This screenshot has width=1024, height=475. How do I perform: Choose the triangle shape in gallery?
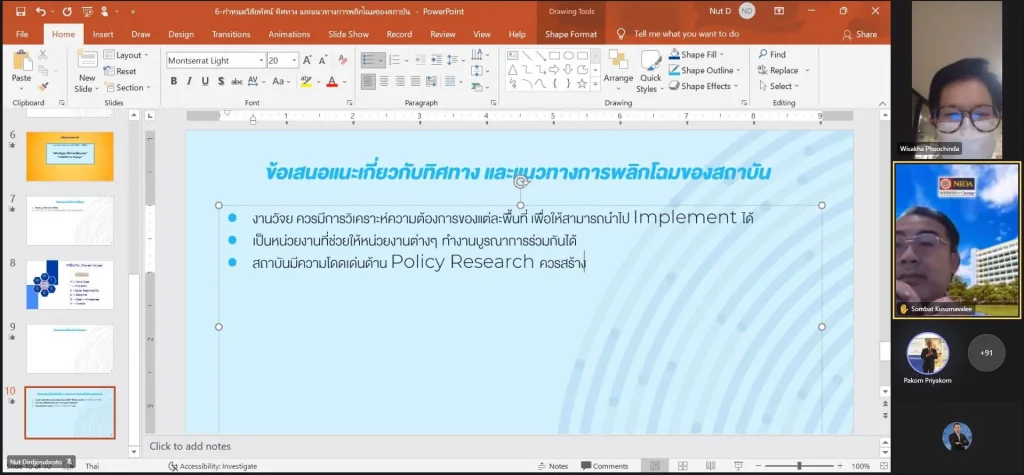(x=513, y=69)
